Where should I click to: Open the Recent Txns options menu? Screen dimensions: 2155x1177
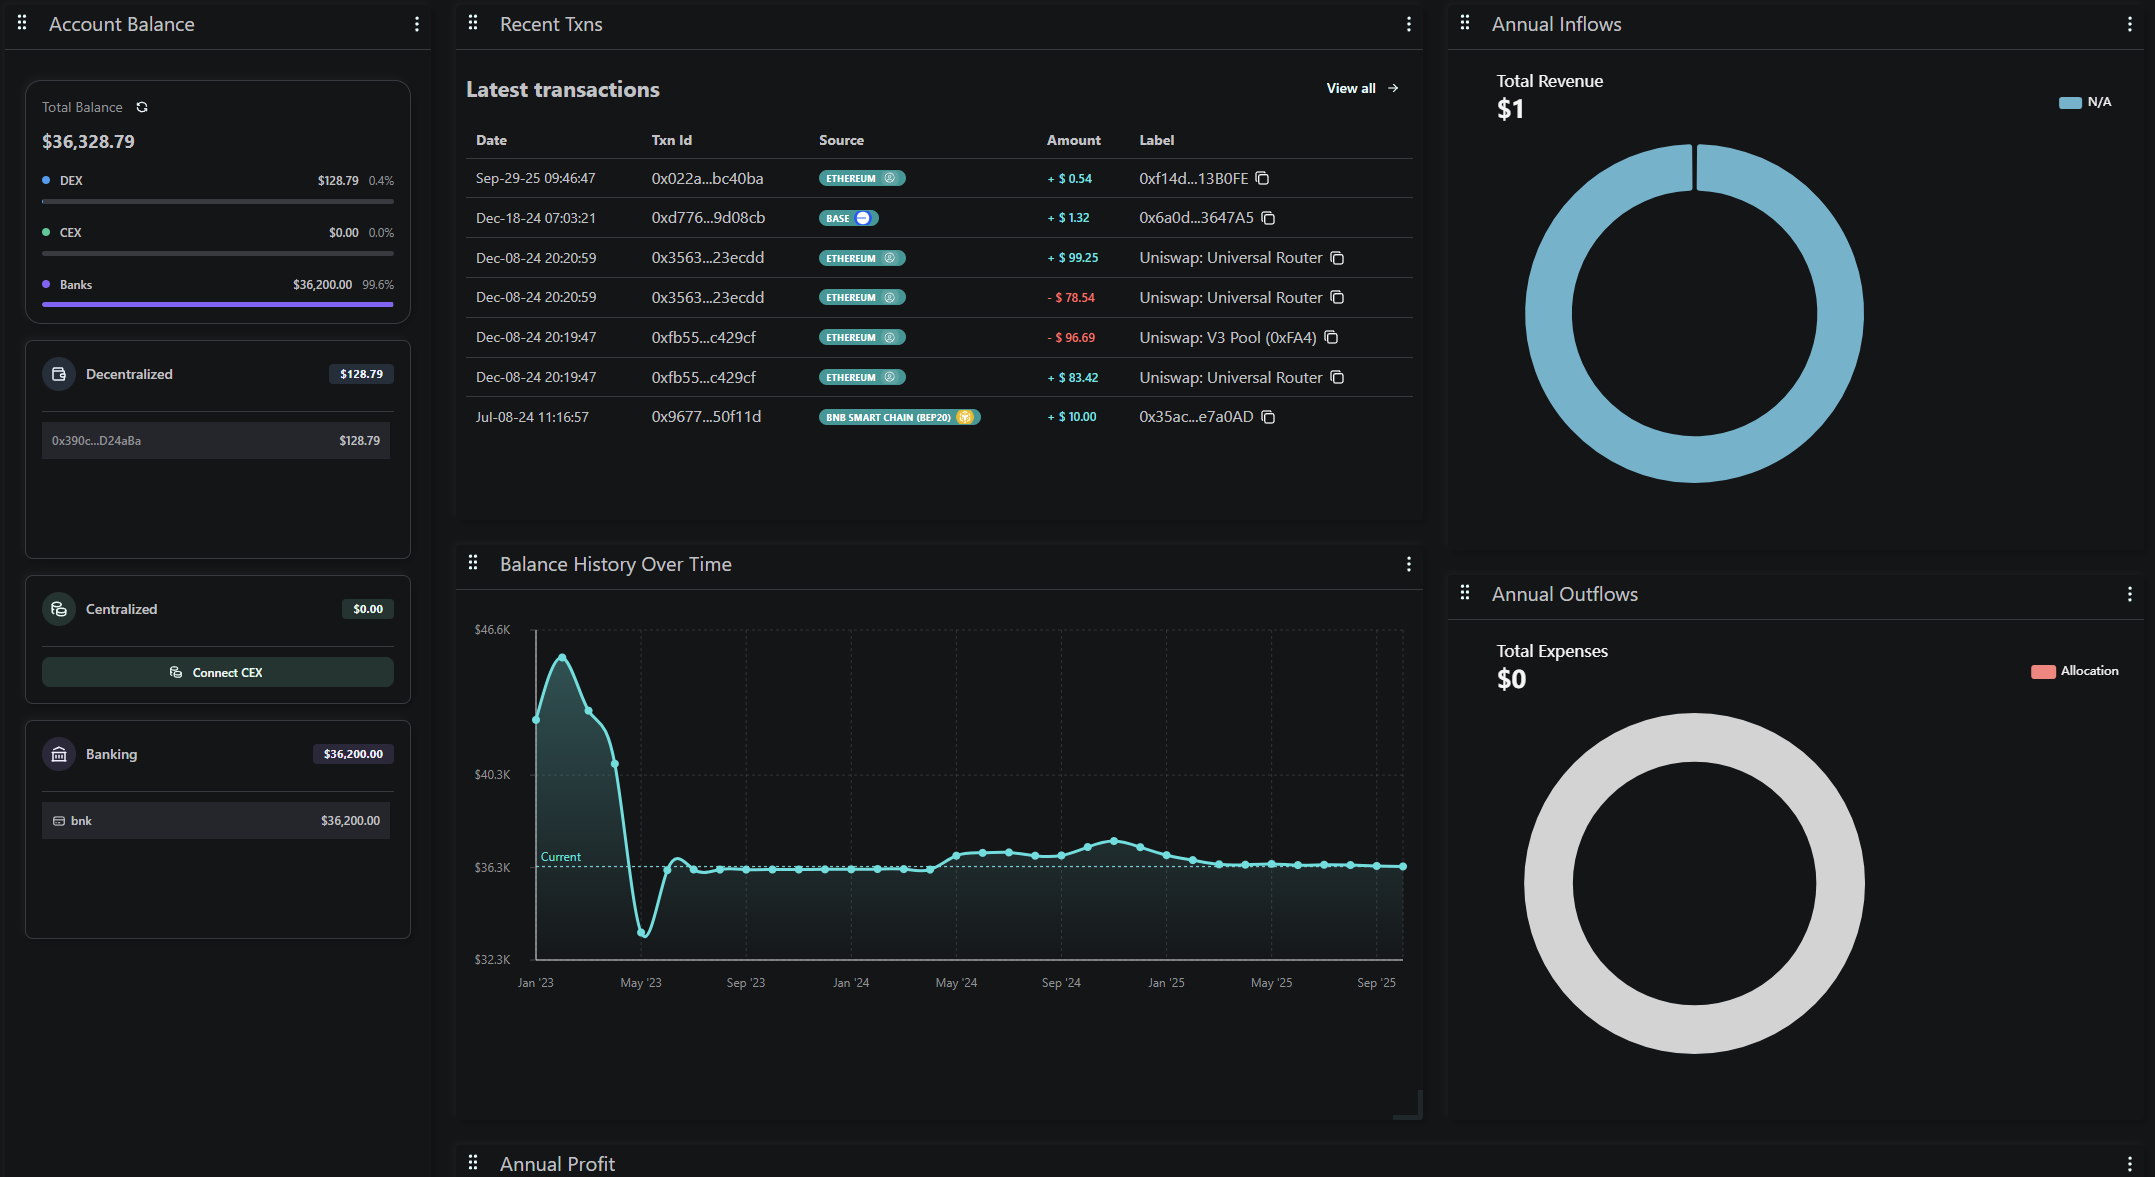point(1409,24)
